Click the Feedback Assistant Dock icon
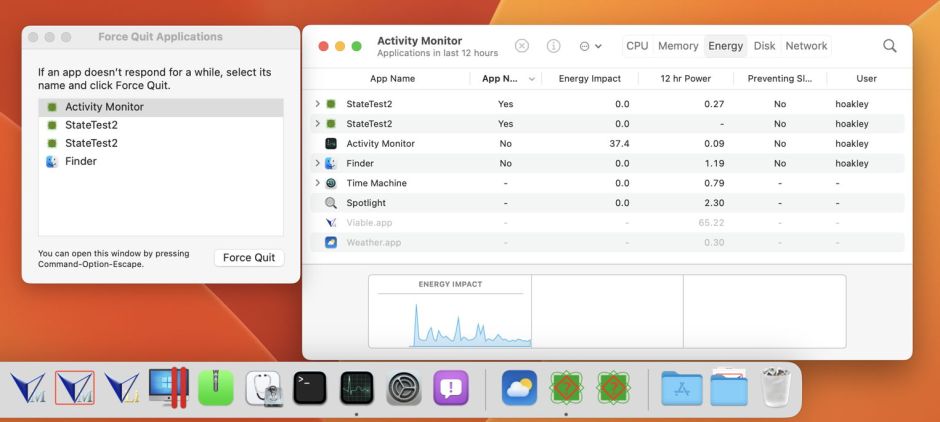940x422 pixels. 450,388
